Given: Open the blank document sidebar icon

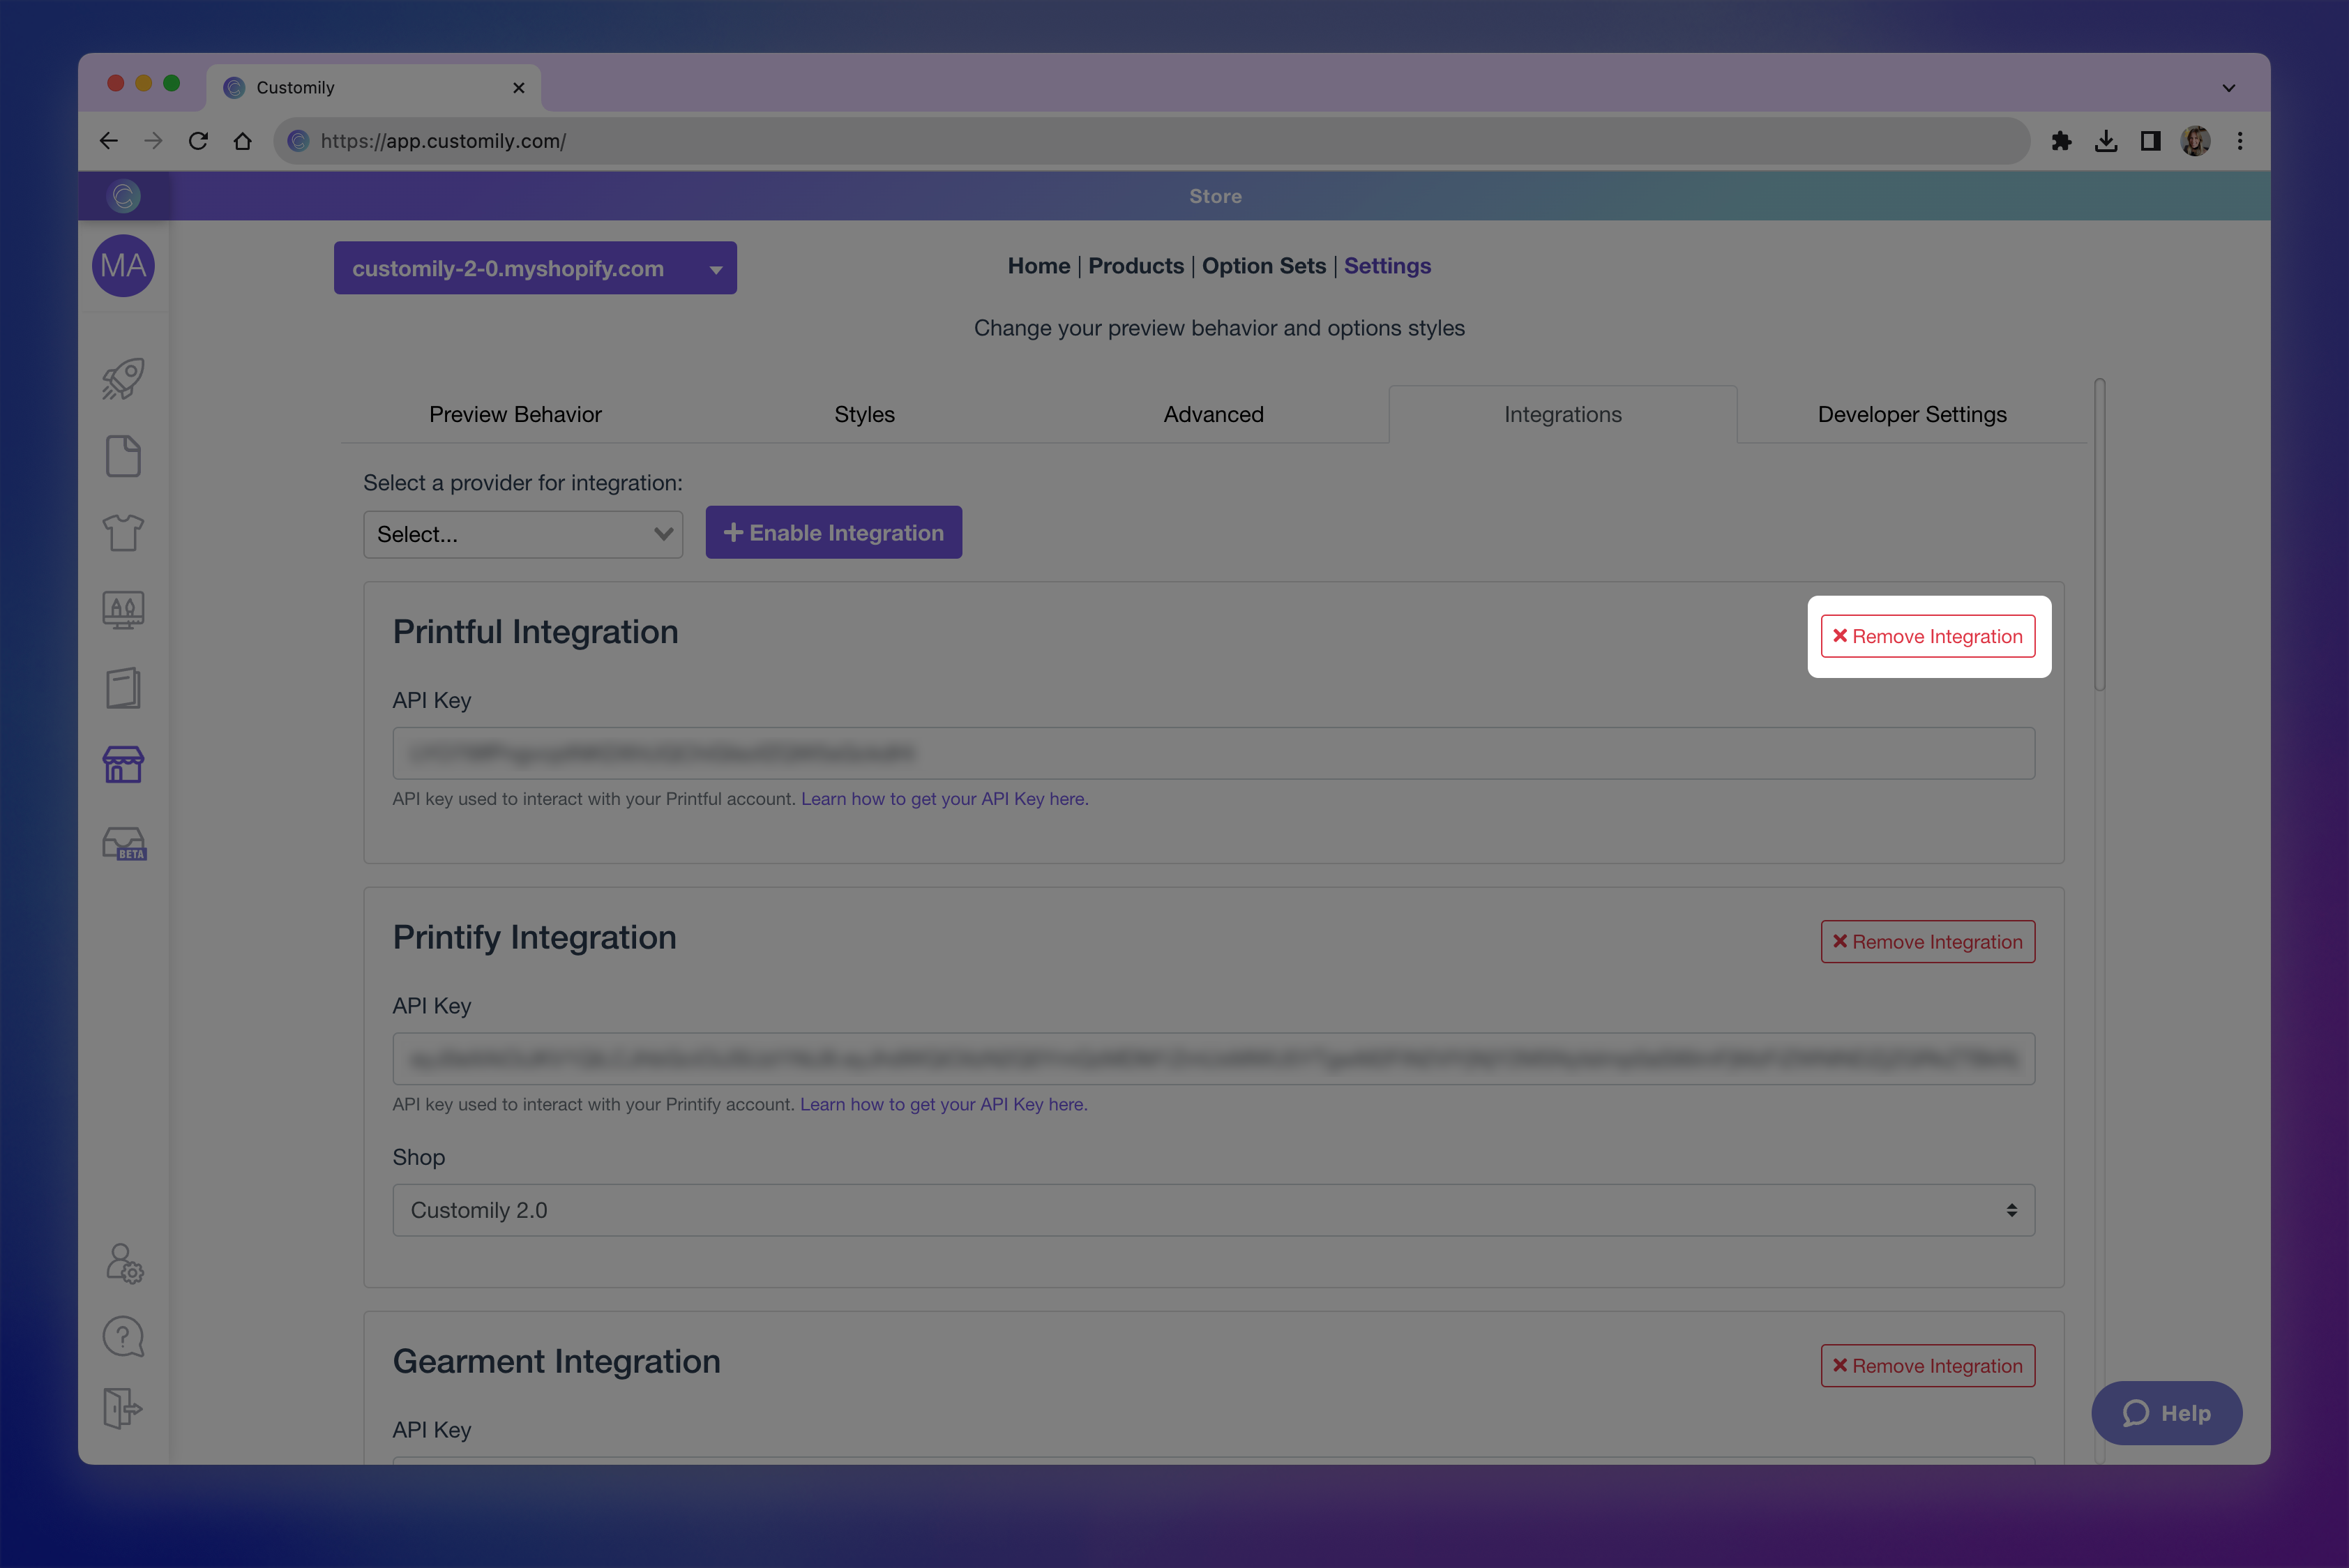Looking at the screenshot, I should pyautogui.click(x=123, y=456).
